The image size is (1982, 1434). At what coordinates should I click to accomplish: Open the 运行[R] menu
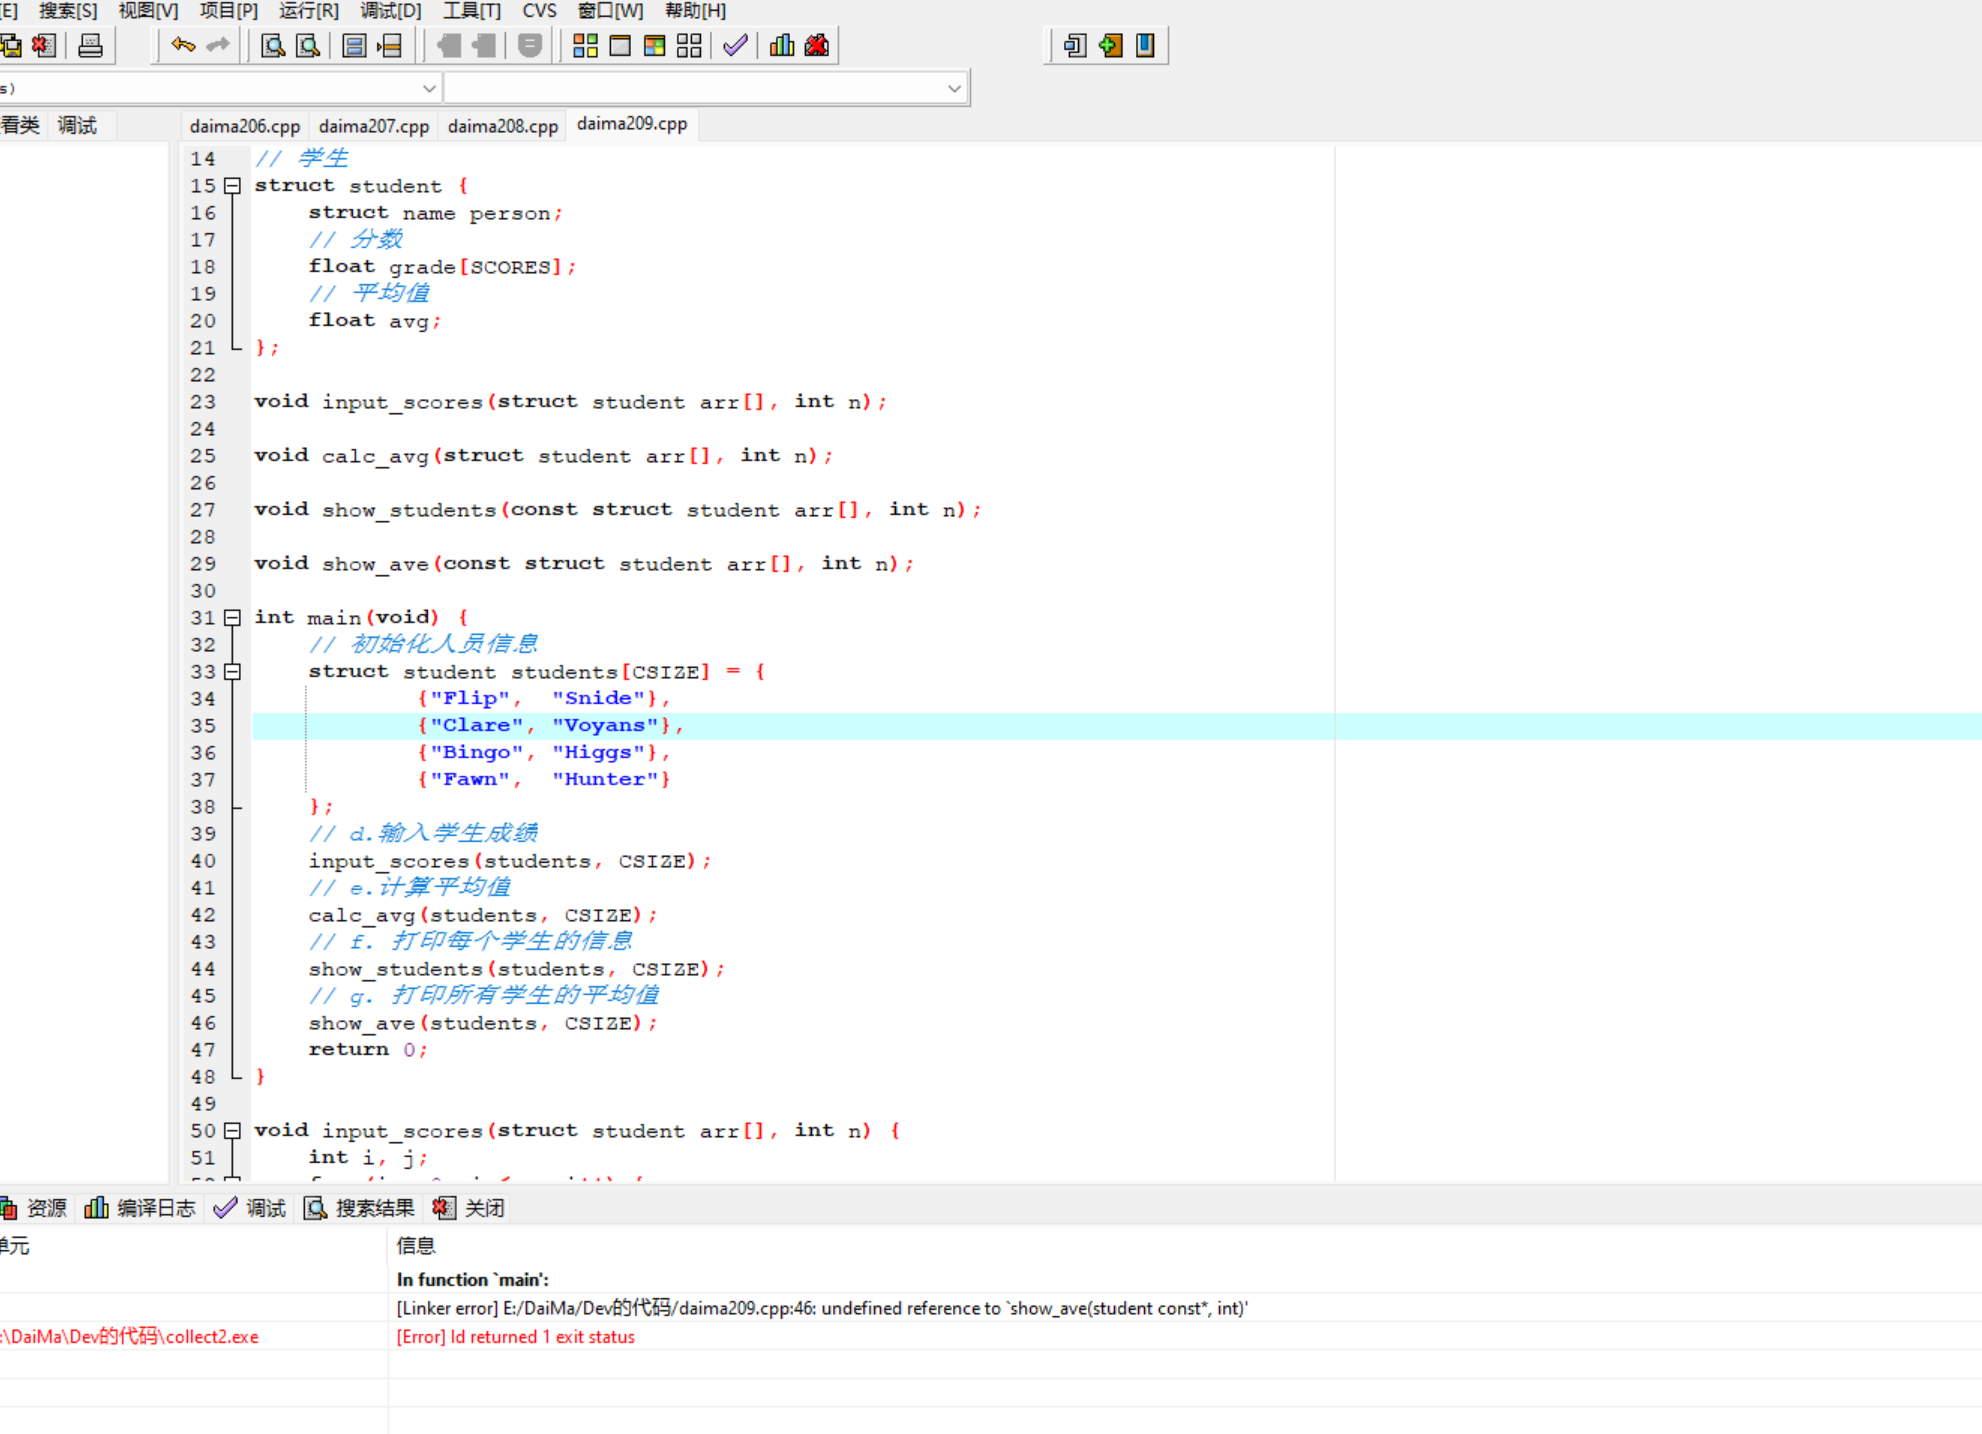308,11
